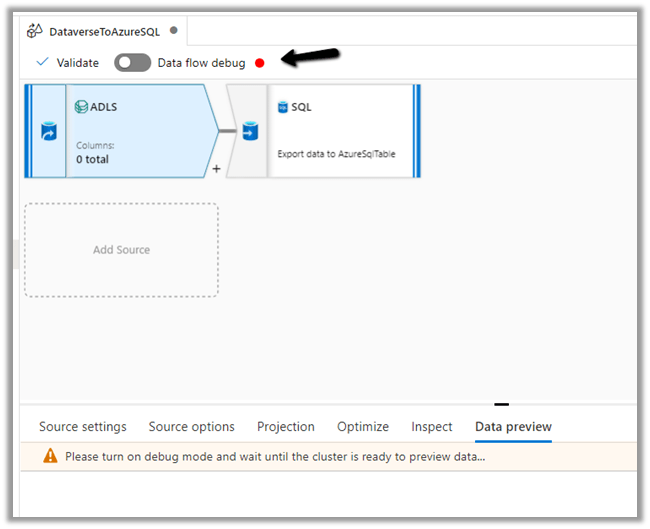Open the DataverseToAzureSQL tab

[x=104, y=31]
